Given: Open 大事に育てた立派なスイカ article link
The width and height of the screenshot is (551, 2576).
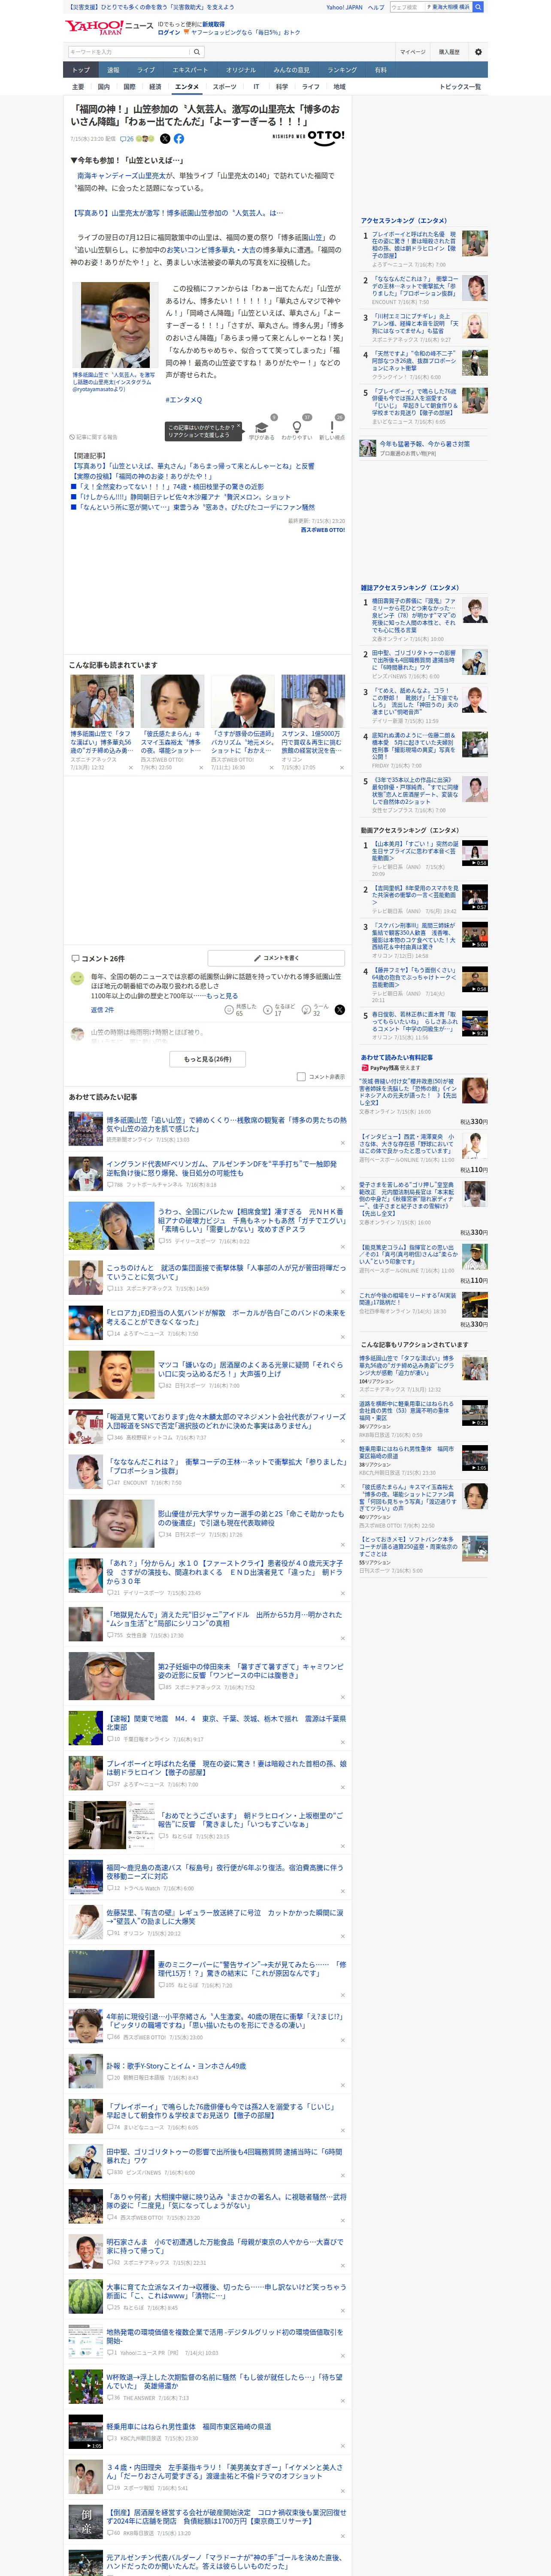Looking at the screenshot, I should pos(226,2291).
